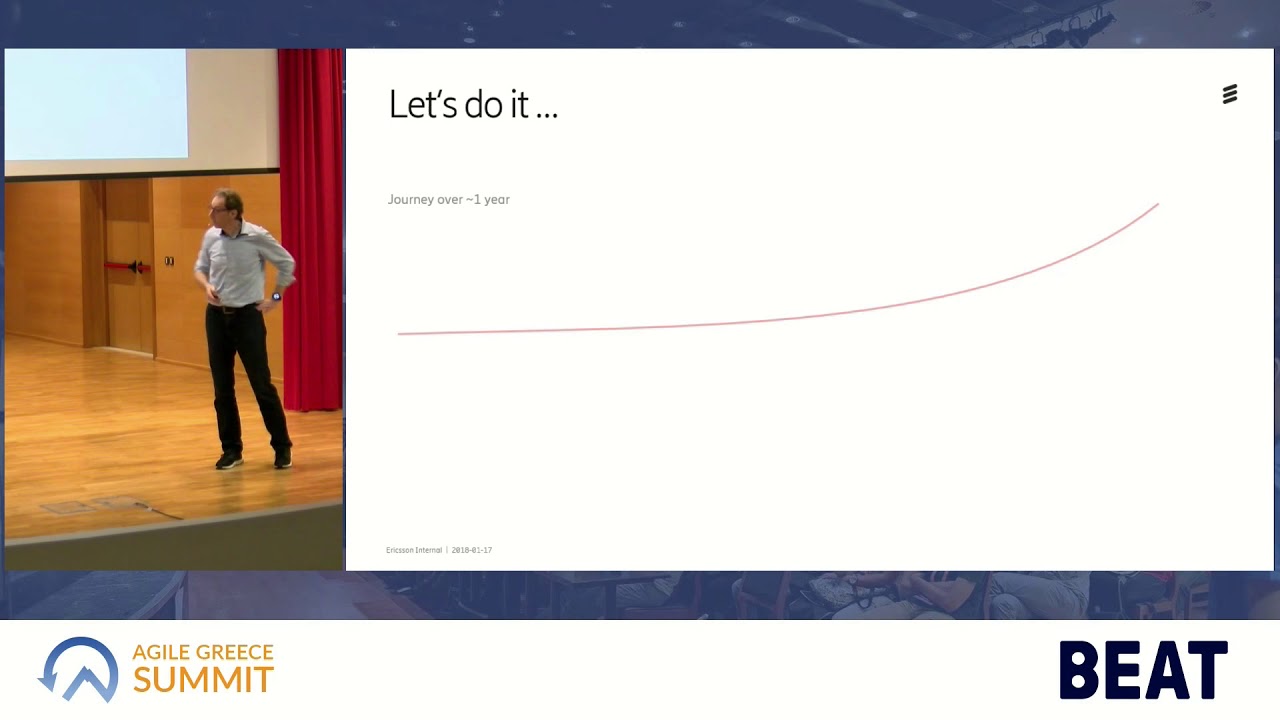The width and height of the screenshot is (1280, 720).
Task: Click the Ericsson logo on the slide
Action: click(x=1230, y=94)
